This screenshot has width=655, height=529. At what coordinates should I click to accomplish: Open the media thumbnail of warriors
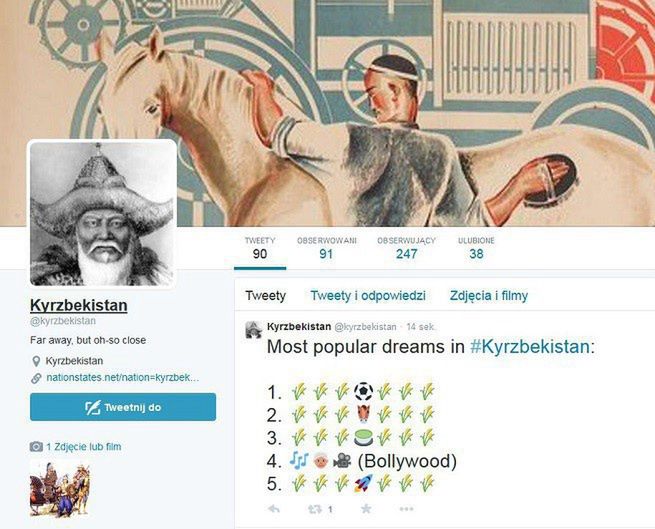pyautogui.click(x=59, y=488)
